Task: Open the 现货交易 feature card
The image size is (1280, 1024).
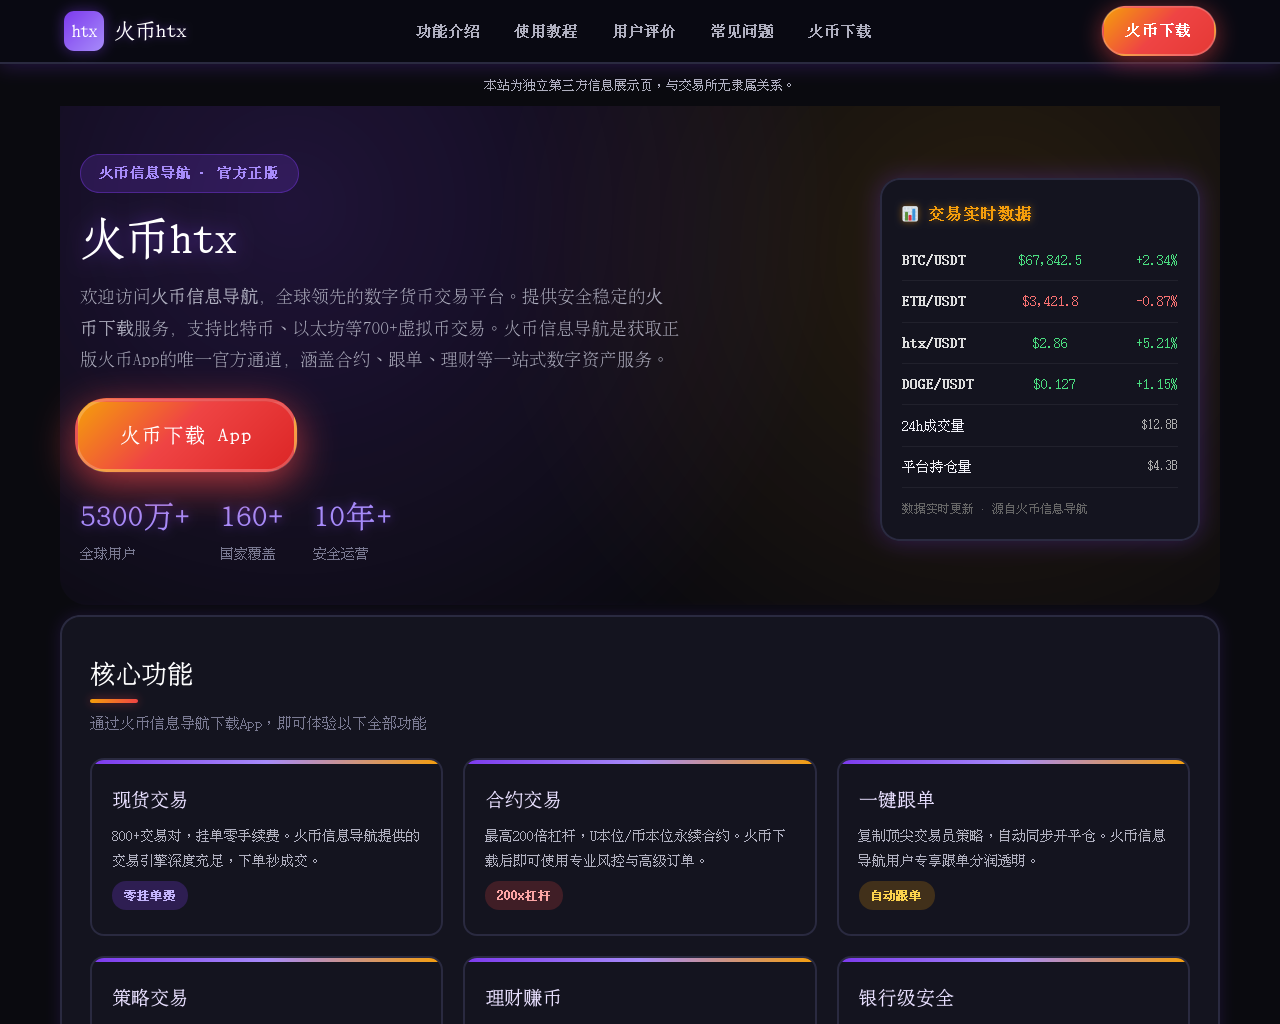Action: 266,848
